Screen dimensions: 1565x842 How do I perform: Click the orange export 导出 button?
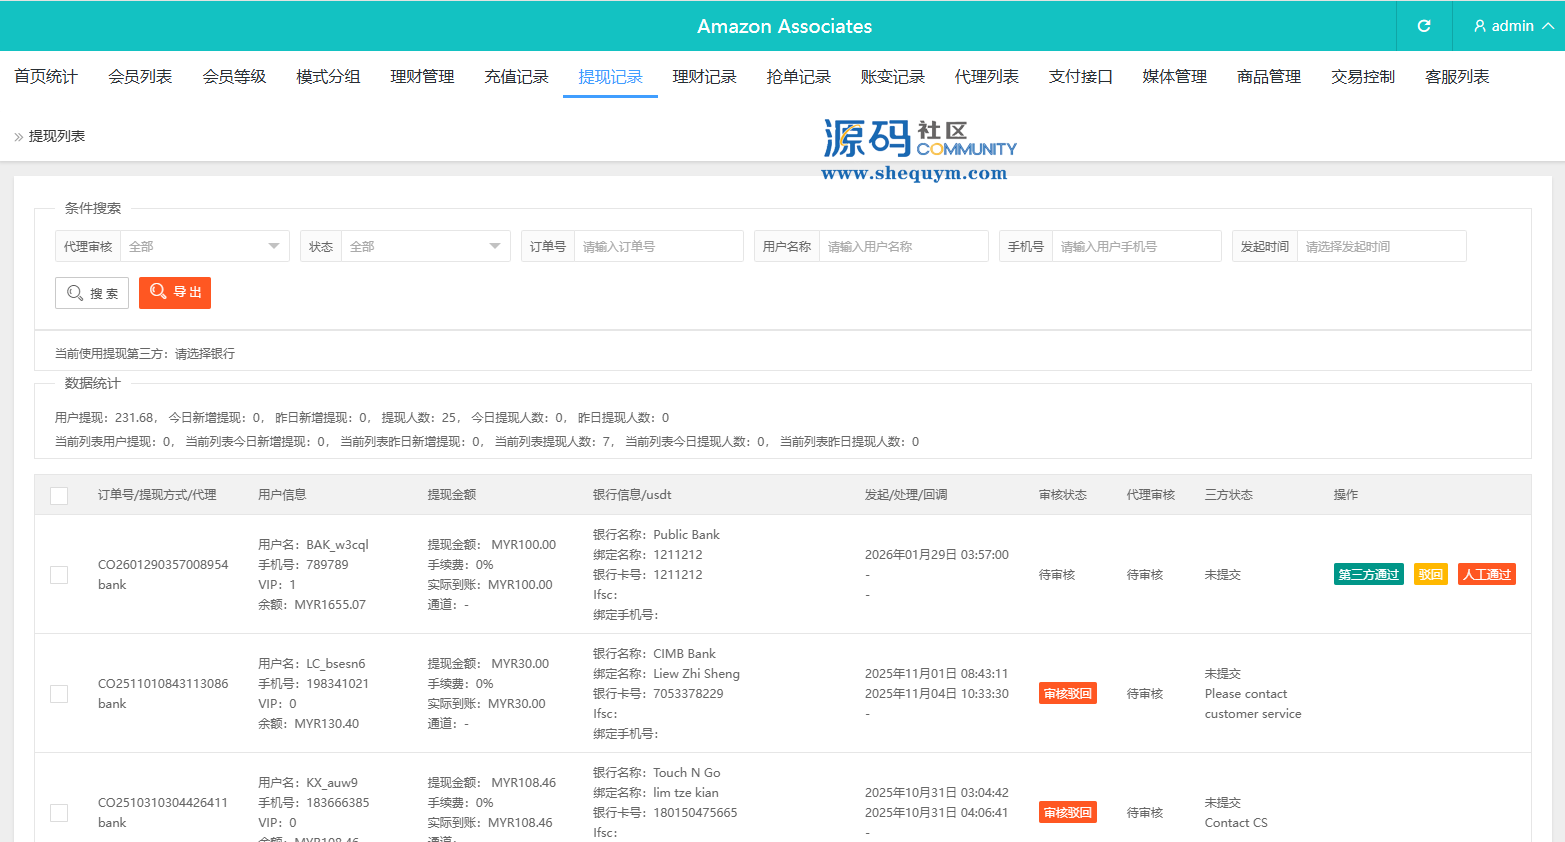coord(175,292)
